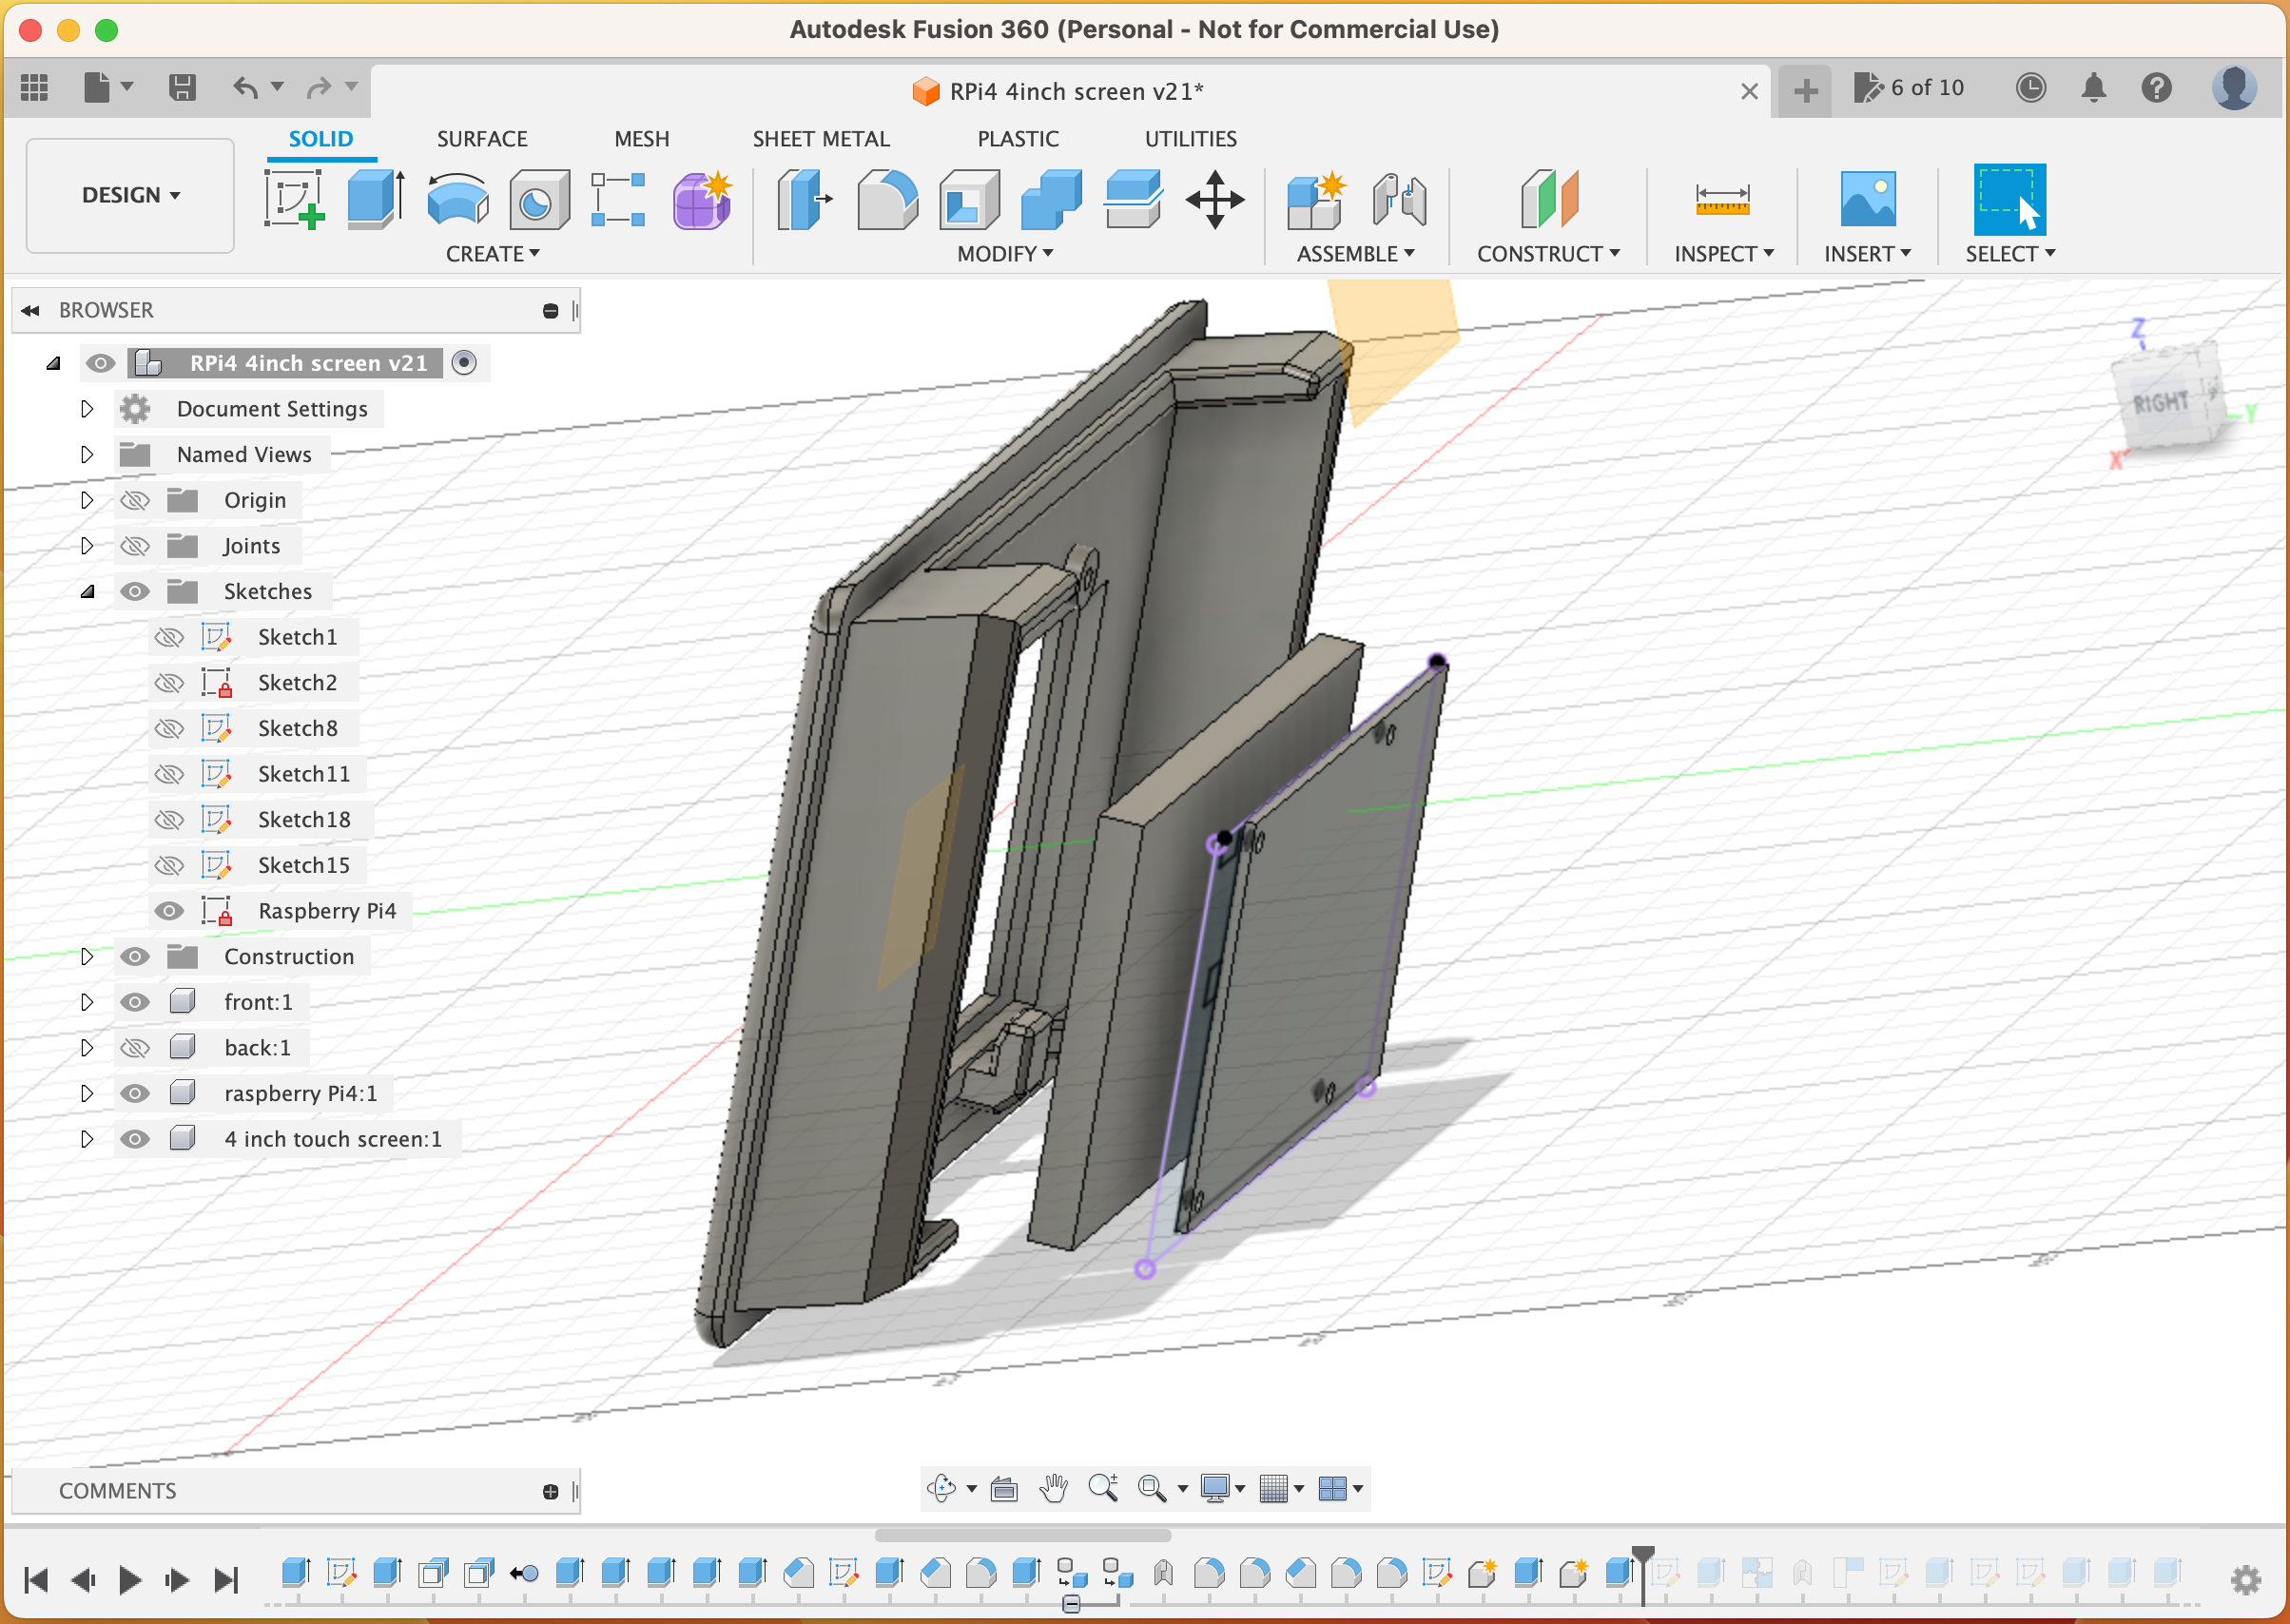The height and width of the screenshot is (1624, 2290).
Task: Select the Create Form purple icon
Action: (x=701, y=199)
